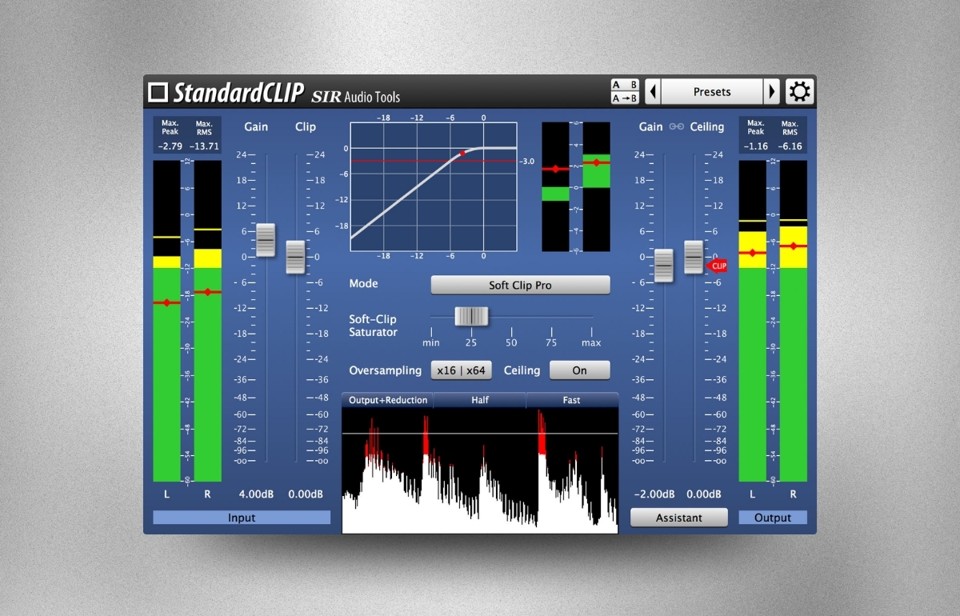
Task: Toggle the Ceiling On button
Action: [579, 370]
